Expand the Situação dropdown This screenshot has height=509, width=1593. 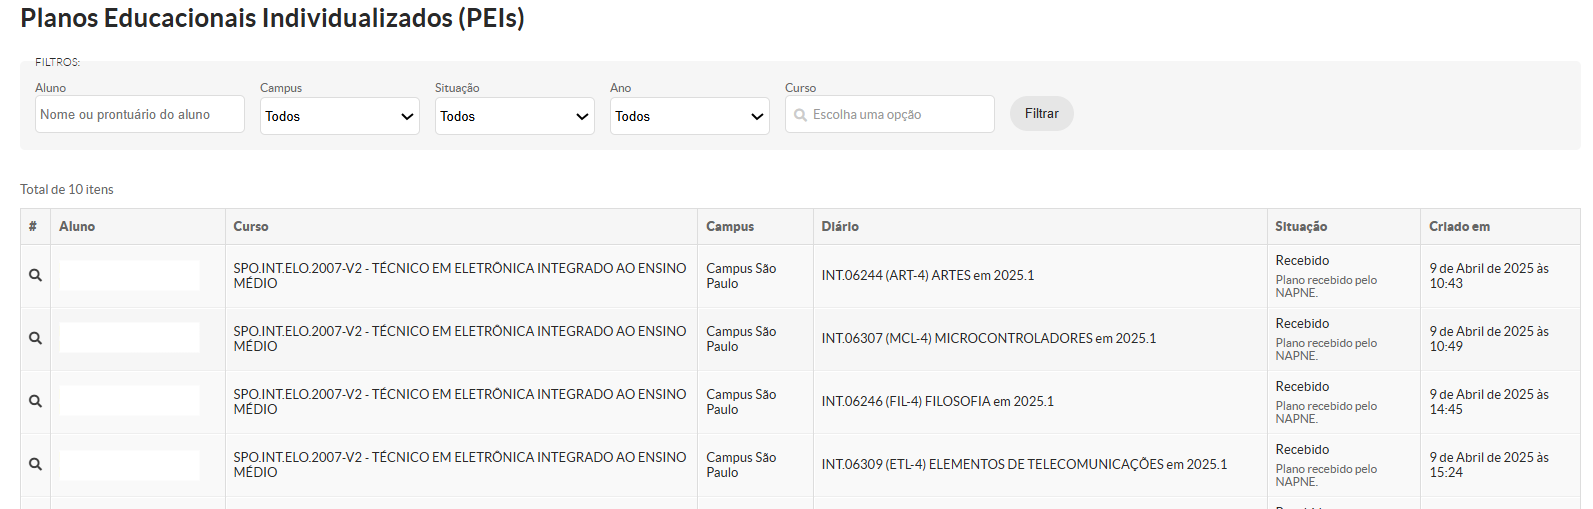[x=515, y=116]
